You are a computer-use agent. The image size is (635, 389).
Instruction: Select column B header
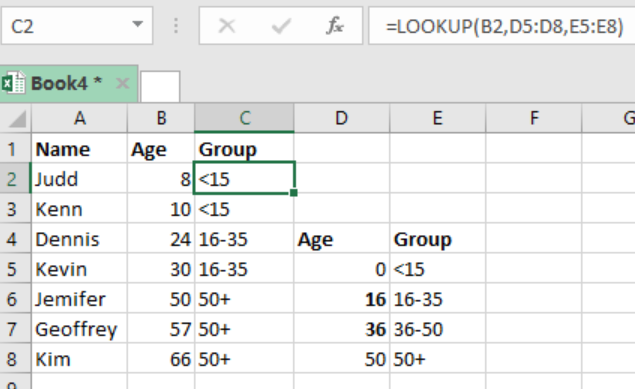[161, 118]
